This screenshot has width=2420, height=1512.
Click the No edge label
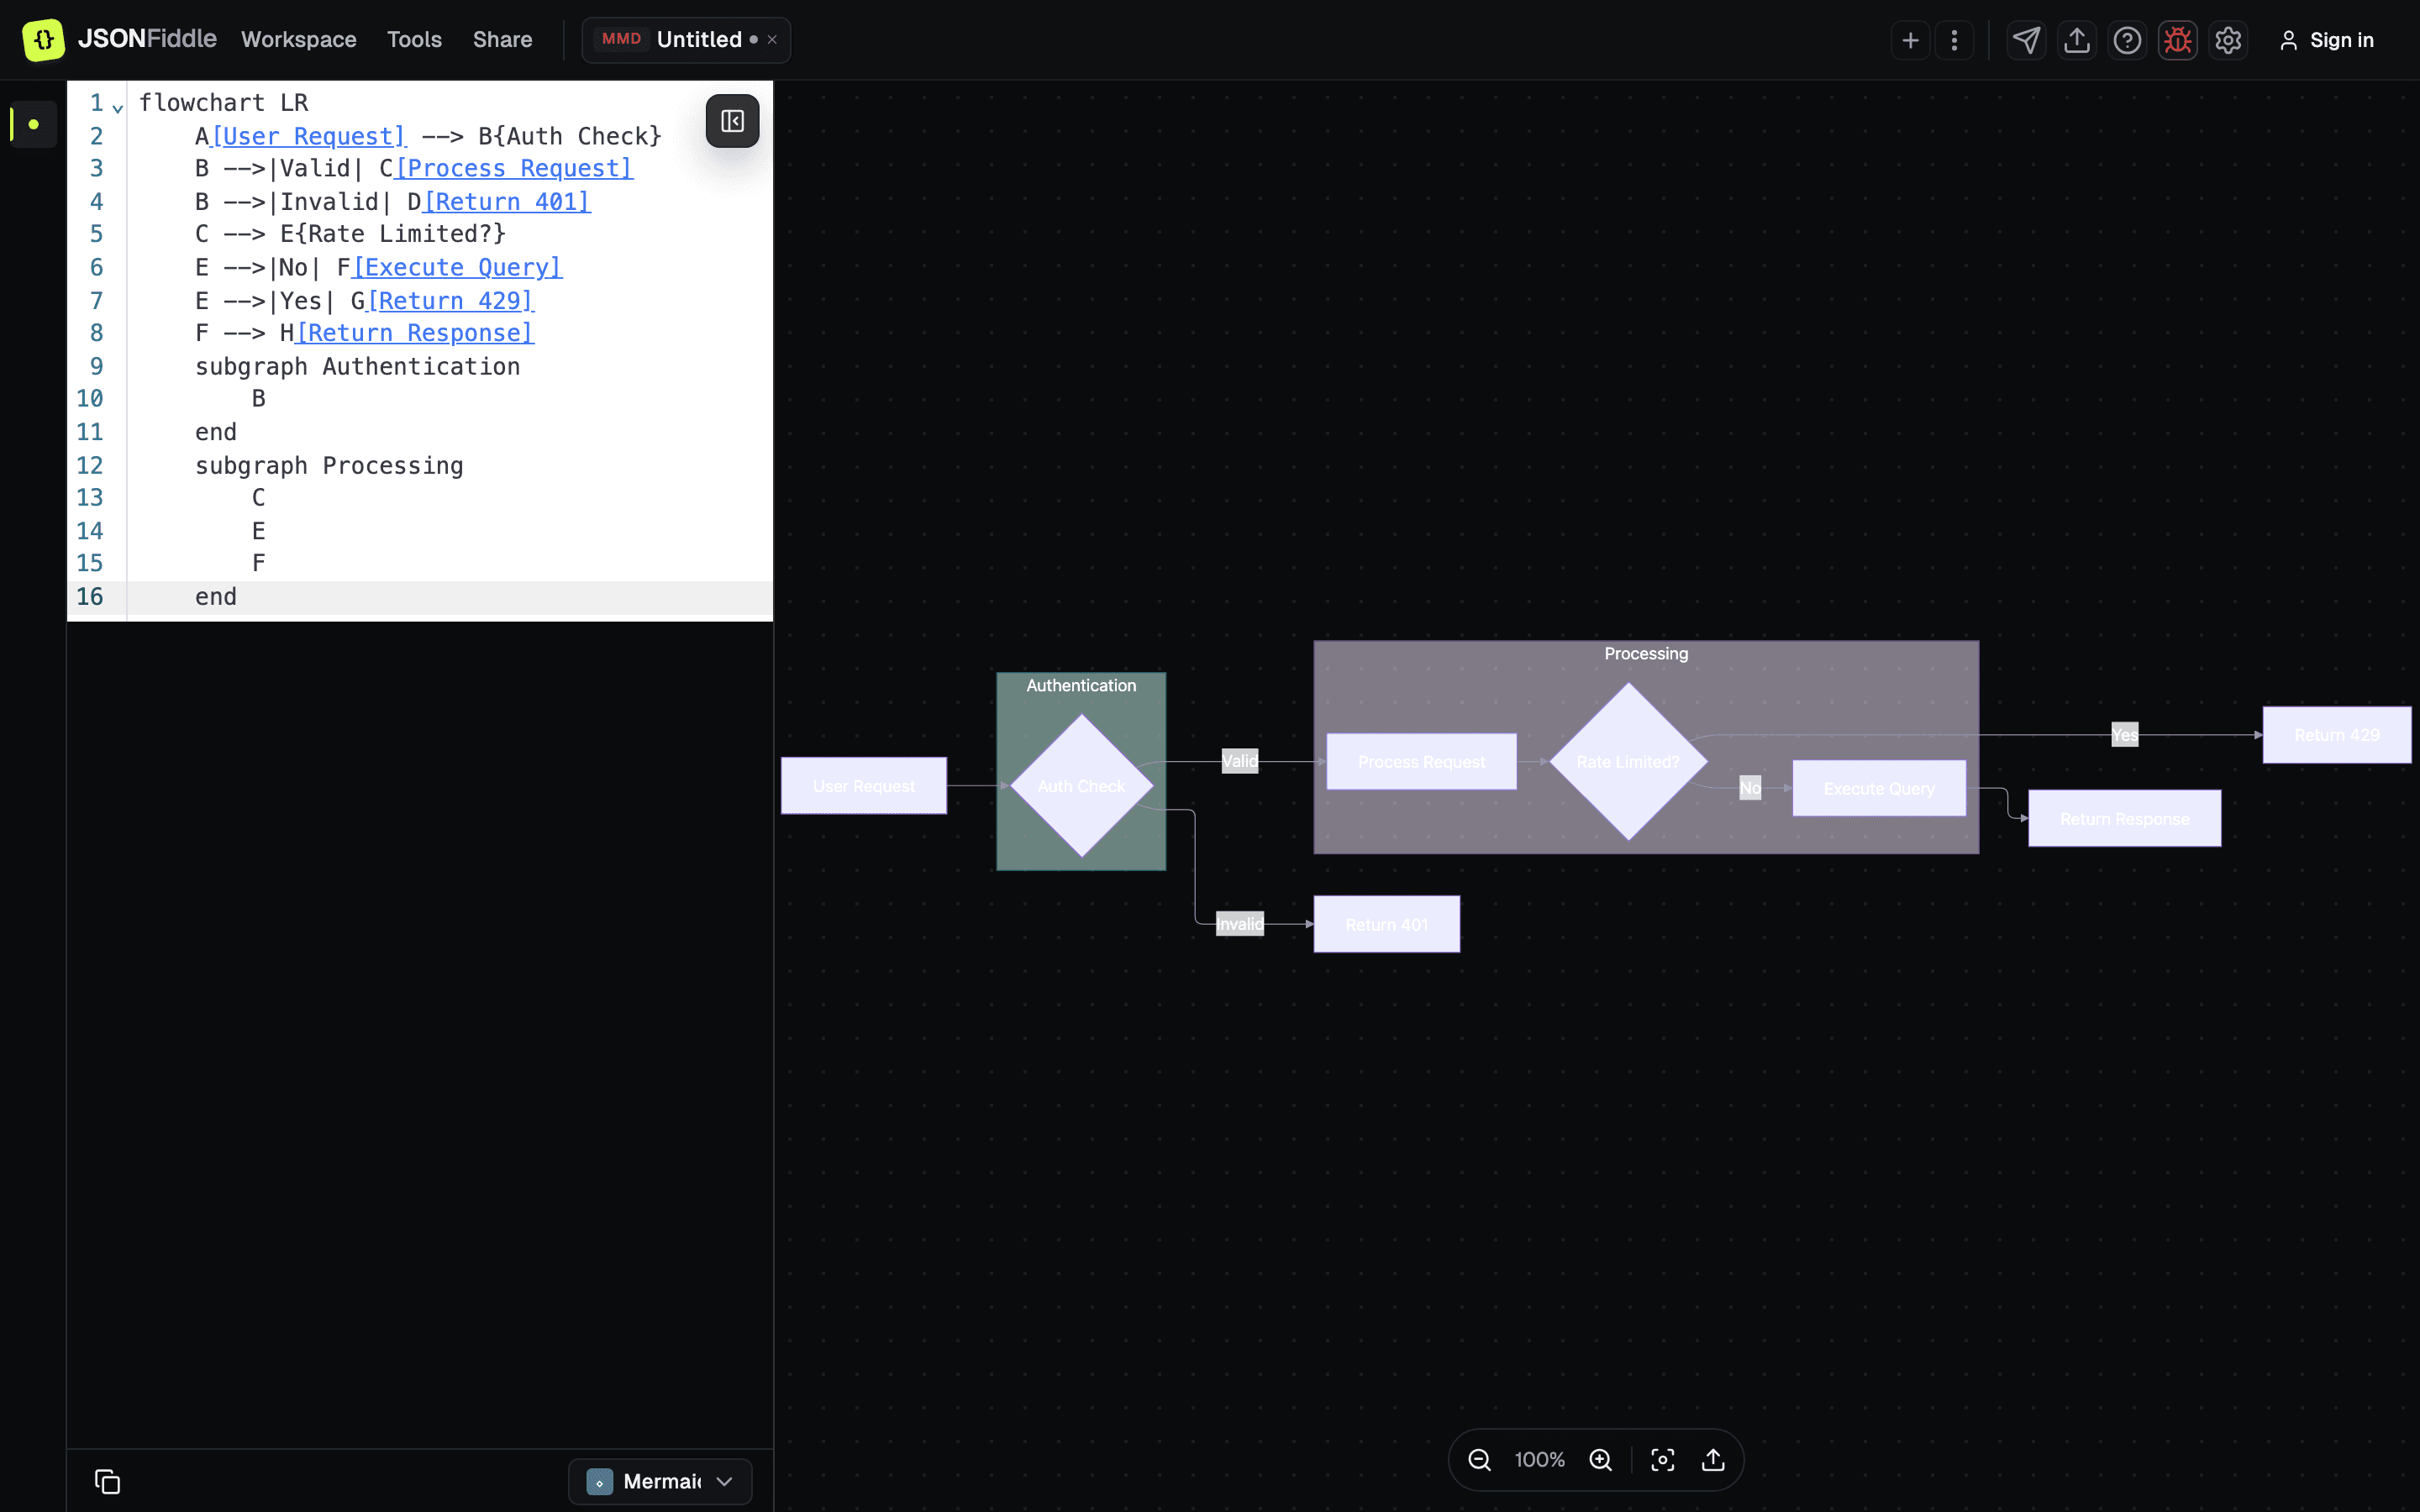point(1750,789)
